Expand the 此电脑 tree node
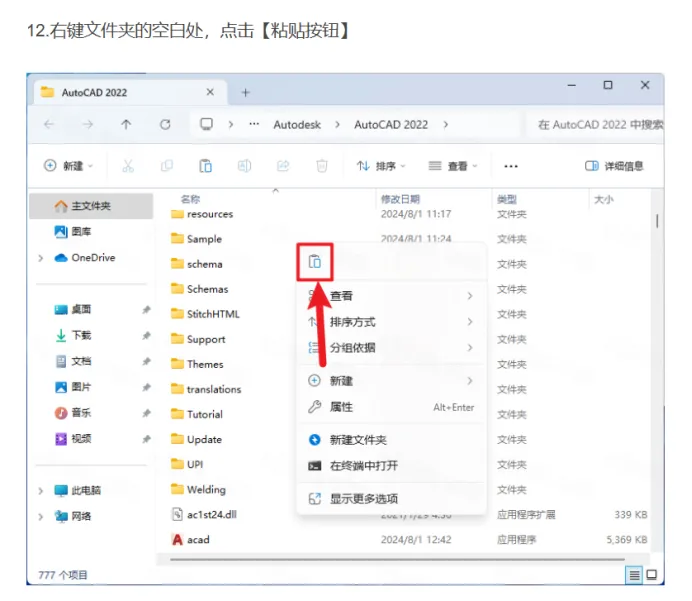 tap(41, 491)
